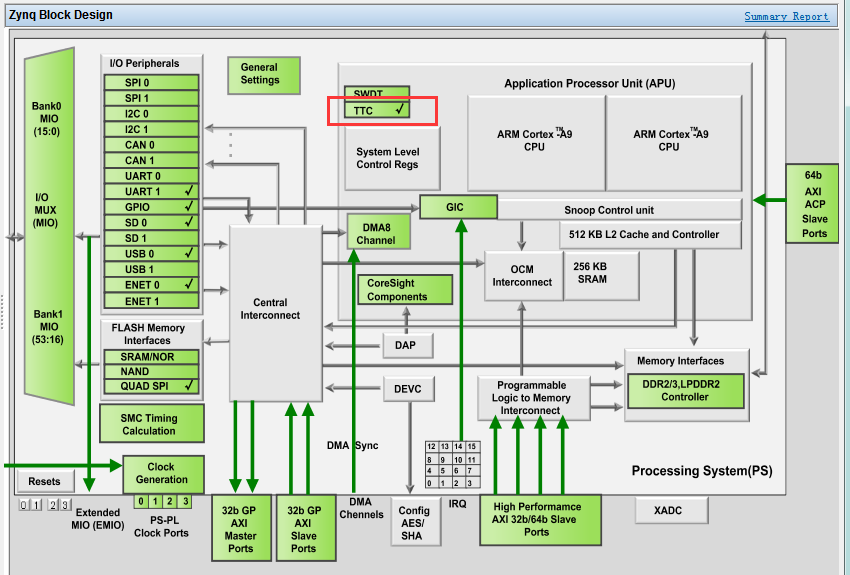Click the Resets block
The height and width of the screenshot is (575, 850).
pos(44,481)
